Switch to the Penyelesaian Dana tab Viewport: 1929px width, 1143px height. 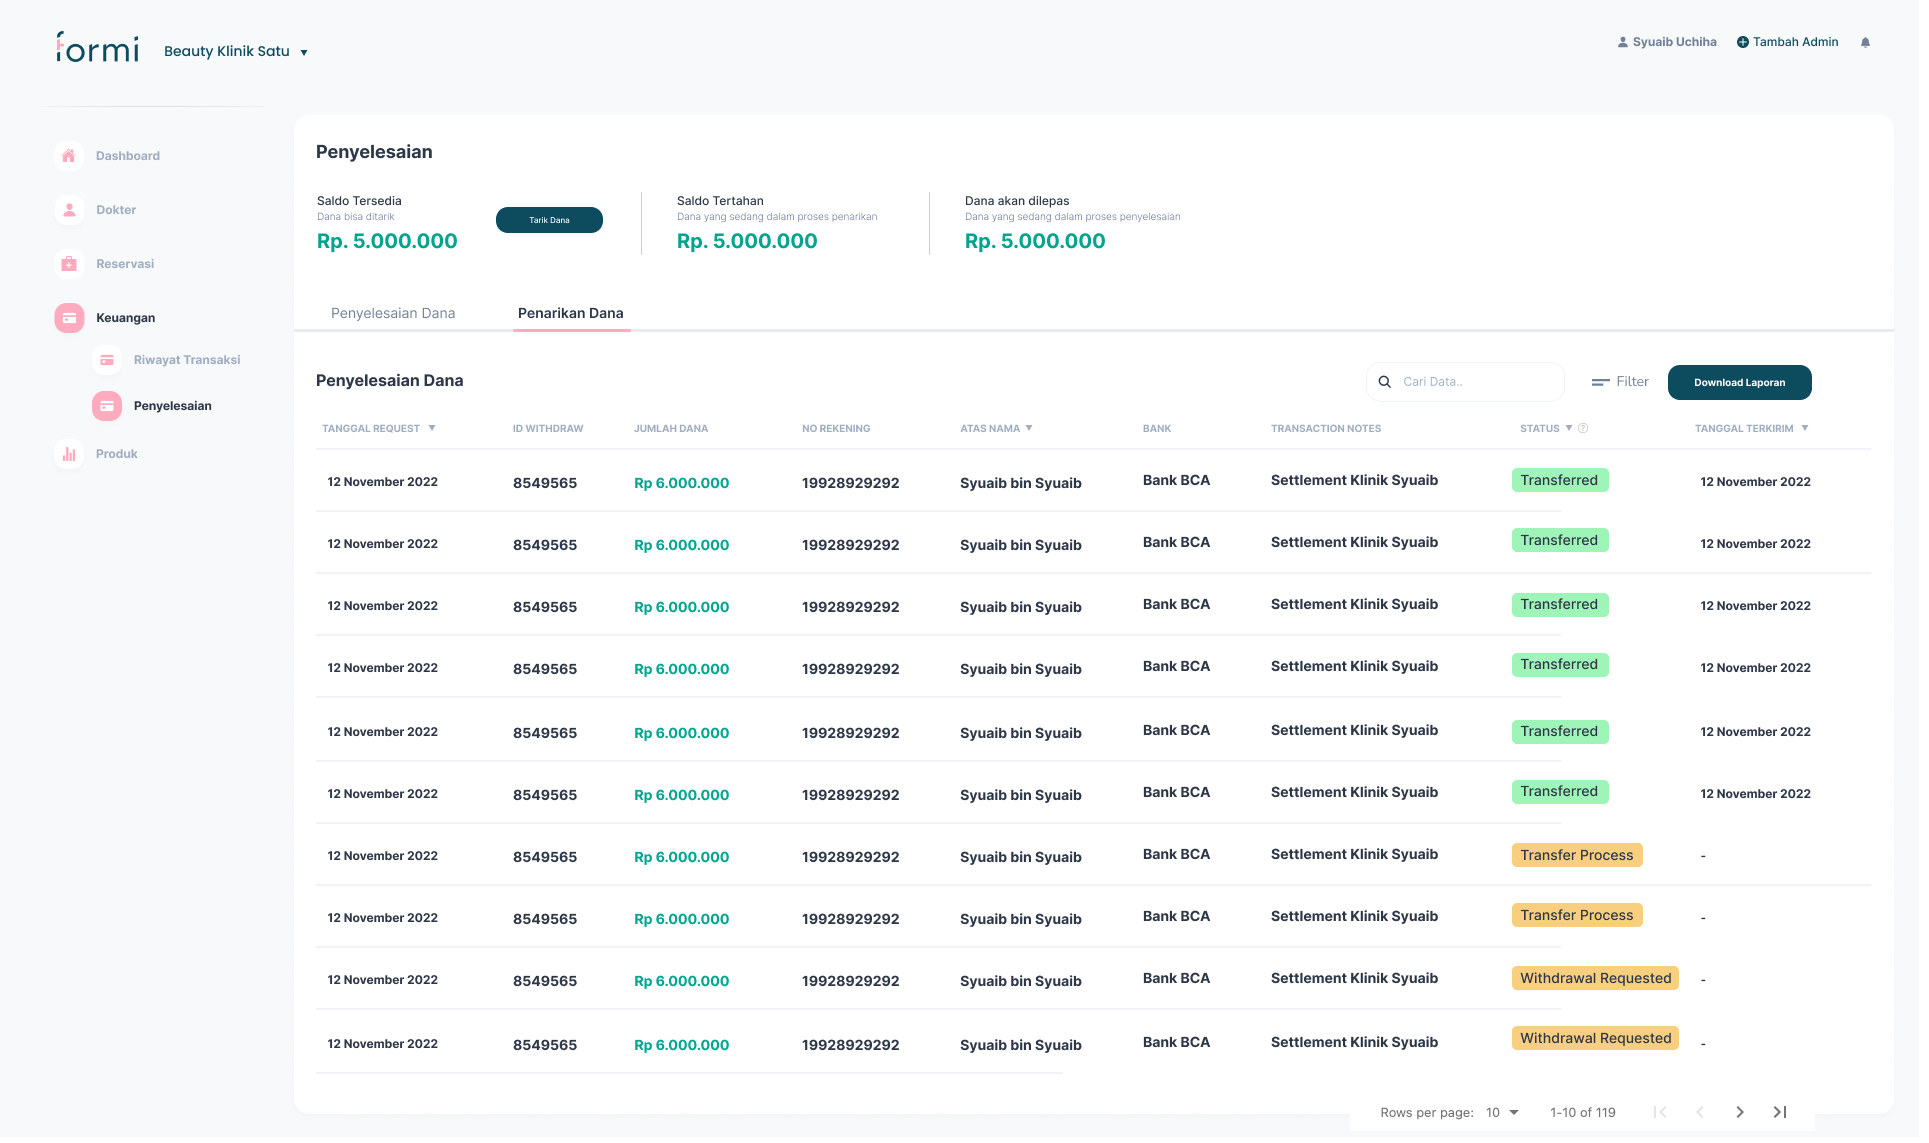coord(393,313)
